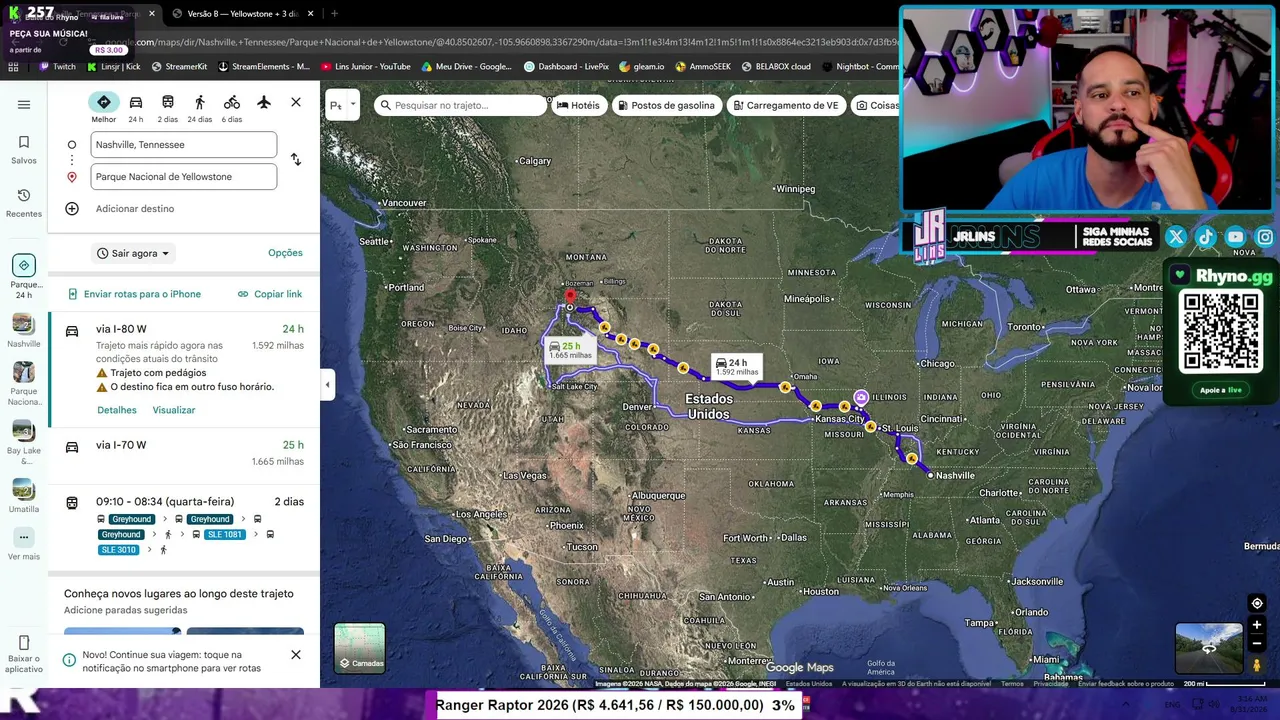This screenshot has height=720, width=1280.
Task: Click the Adicionar destino plus icon
Action: (x=72, y=209)
